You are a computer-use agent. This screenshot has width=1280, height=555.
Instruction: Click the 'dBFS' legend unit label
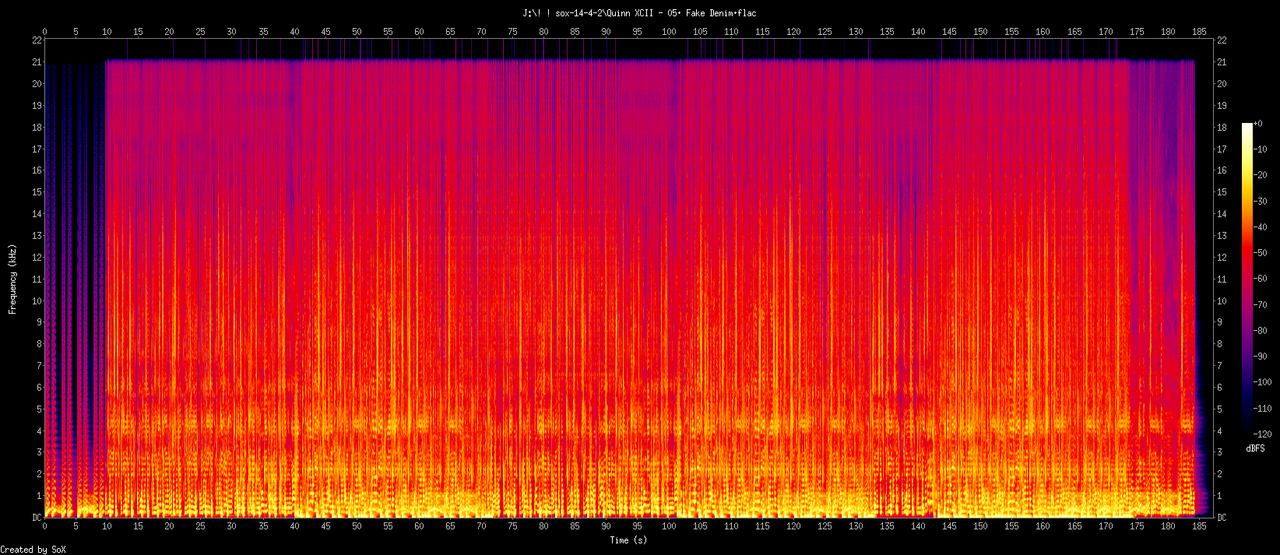pyautogui.click(x=1256, y=449)
